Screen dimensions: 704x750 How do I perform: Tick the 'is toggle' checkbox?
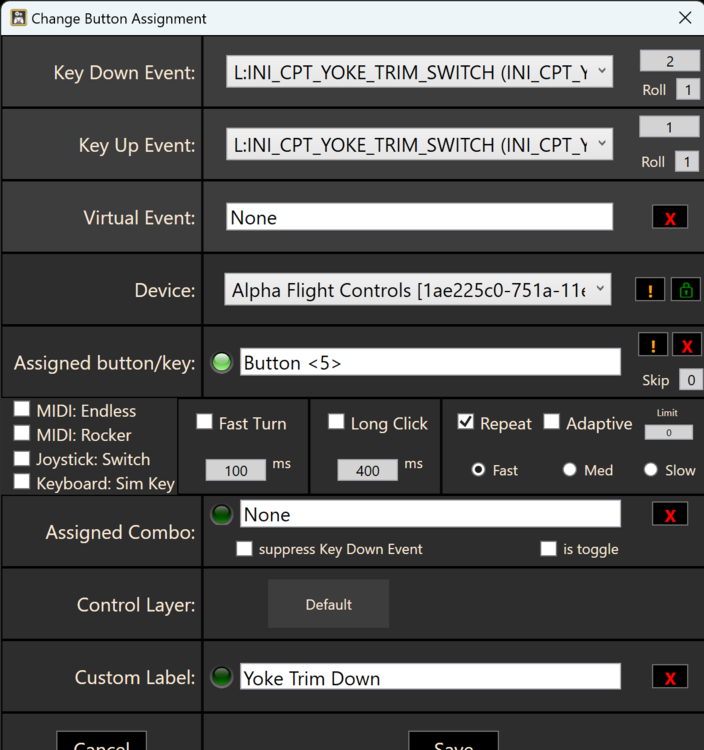(548, 549)
